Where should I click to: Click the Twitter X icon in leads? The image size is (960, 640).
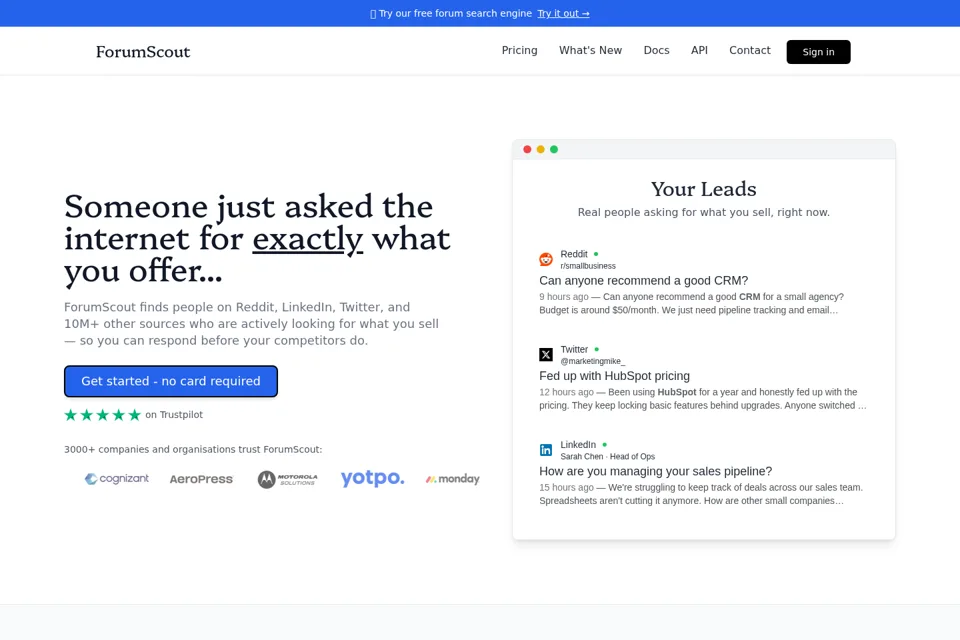546,355
